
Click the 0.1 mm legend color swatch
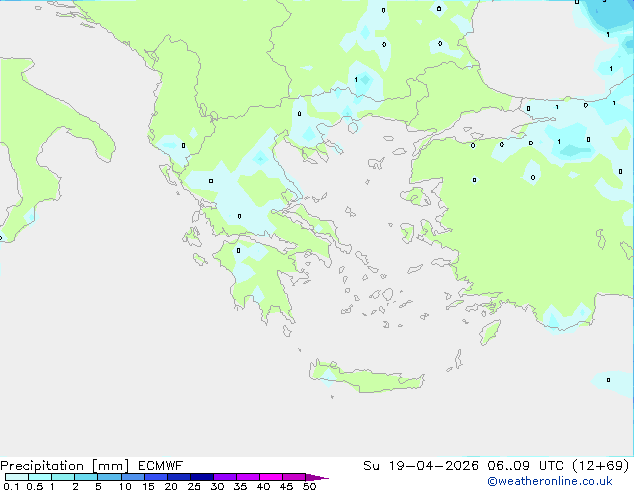click(17, 477)
